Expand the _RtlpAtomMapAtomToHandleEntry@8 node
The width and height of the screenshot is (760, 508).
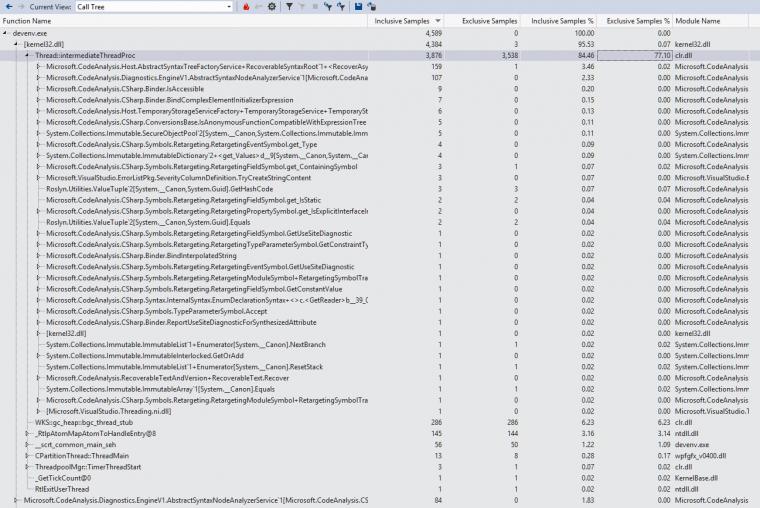27,433
